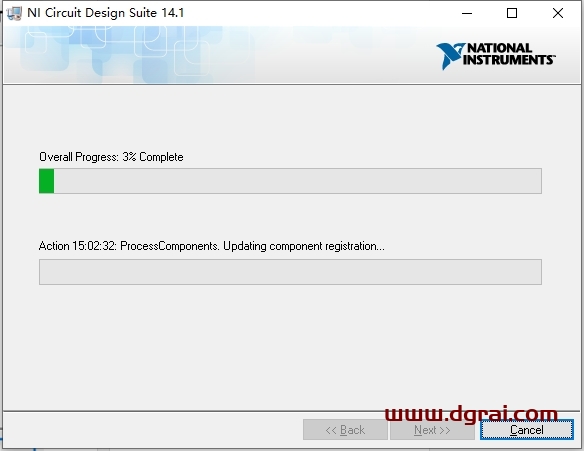Click the 'Overall Progress: 3% Complete' text
This screenshot has height=451, width=584.
point(111,157)
